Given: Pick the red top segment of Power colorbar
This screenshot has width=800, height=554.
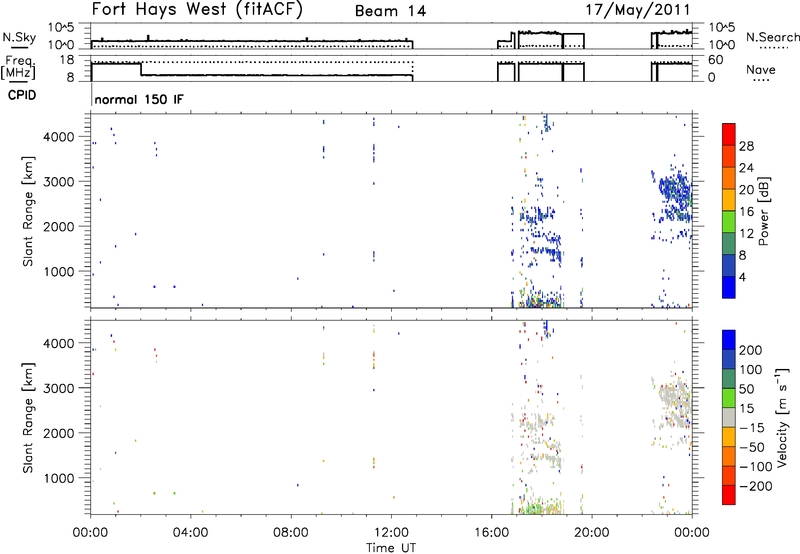Looking at the screenshot, I should point(729,134).
